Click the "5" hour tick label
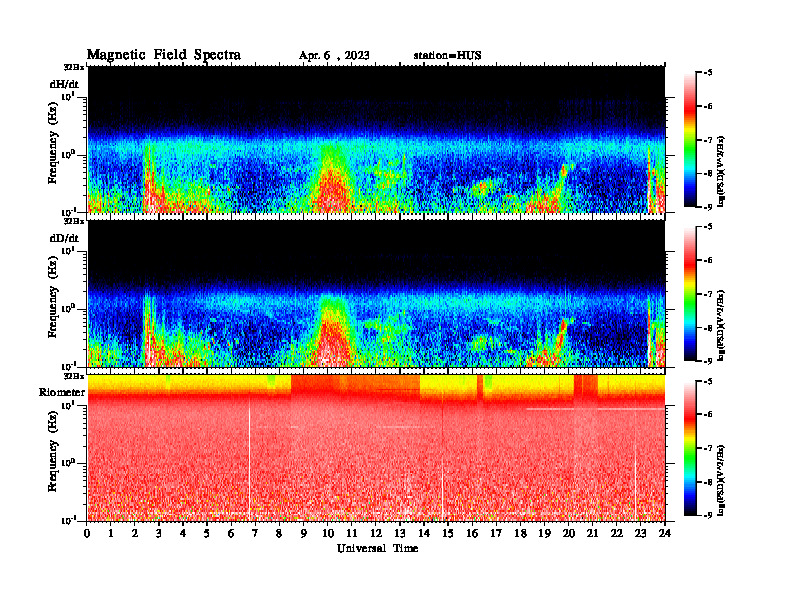 click(x=207, y=533)
